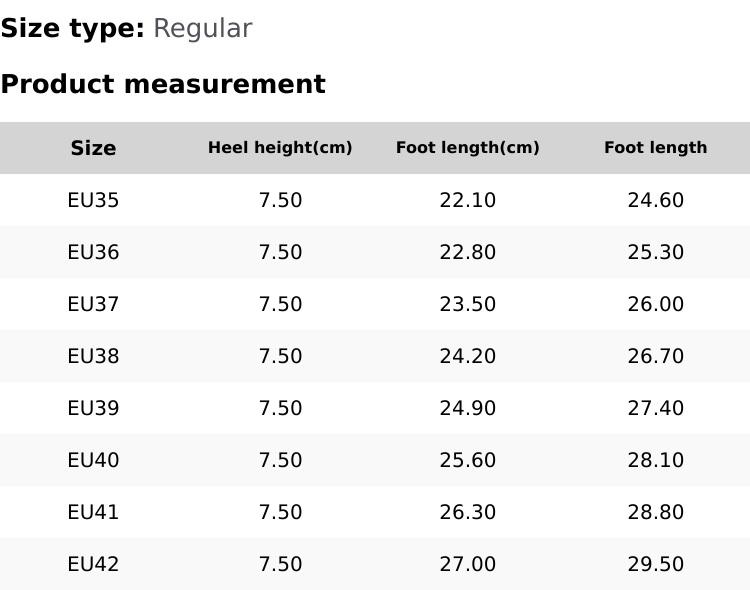
Task: Choose the EU40 size cell
Action: 93,460
